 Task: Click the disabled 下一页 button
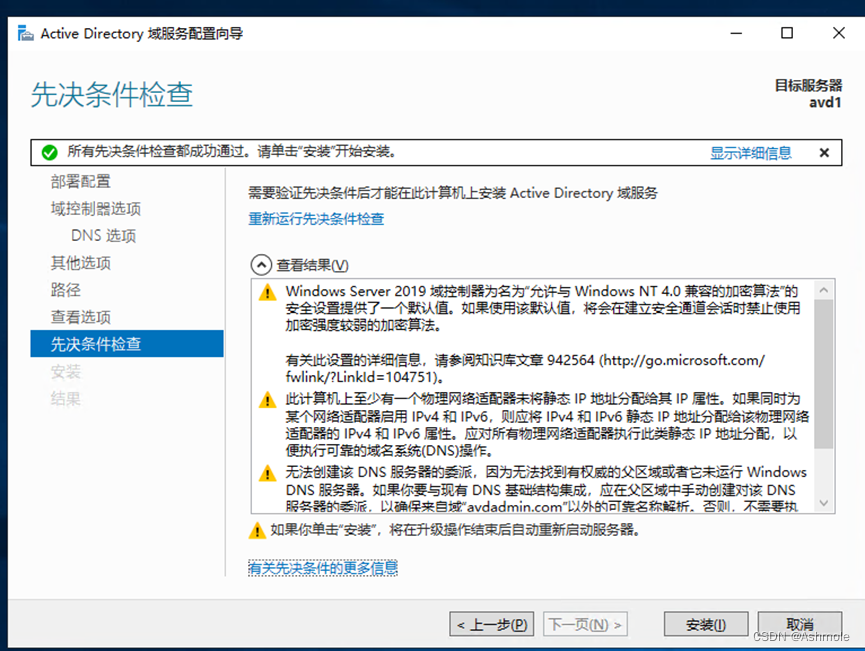click(585, 624)
